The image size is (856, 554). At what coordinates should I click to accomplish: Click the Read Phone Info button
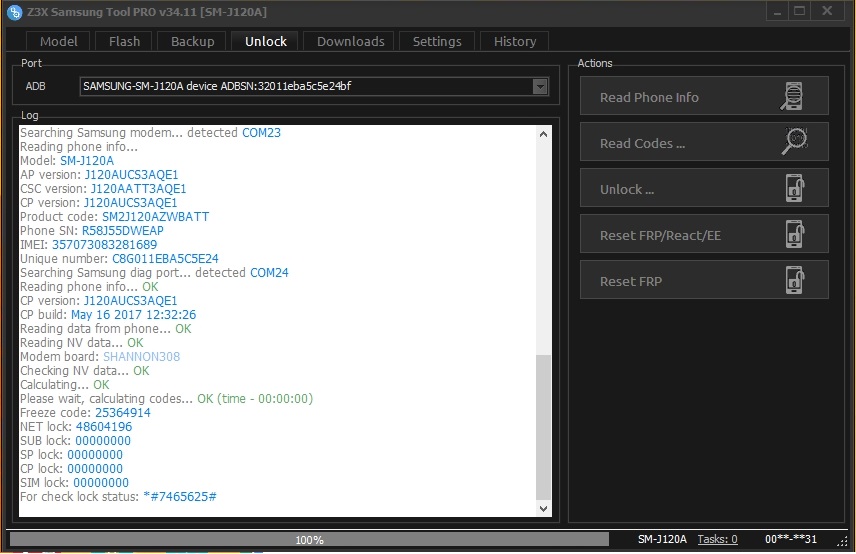[x=704, y=96]
